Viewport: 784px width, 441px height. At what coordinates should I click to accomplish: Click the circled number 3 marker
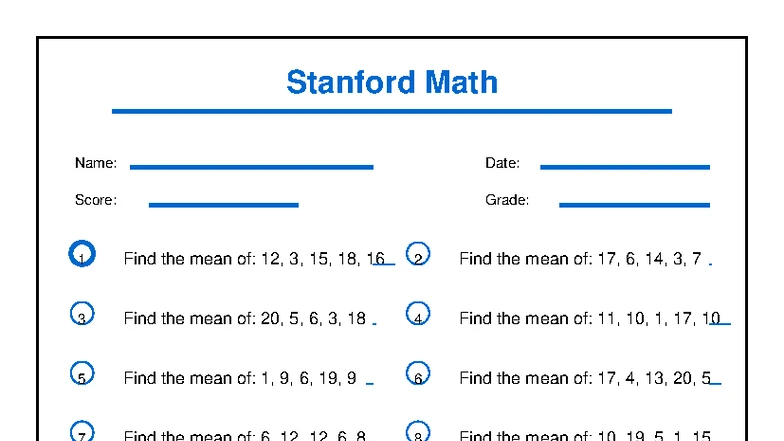click(x=83, y=314)
